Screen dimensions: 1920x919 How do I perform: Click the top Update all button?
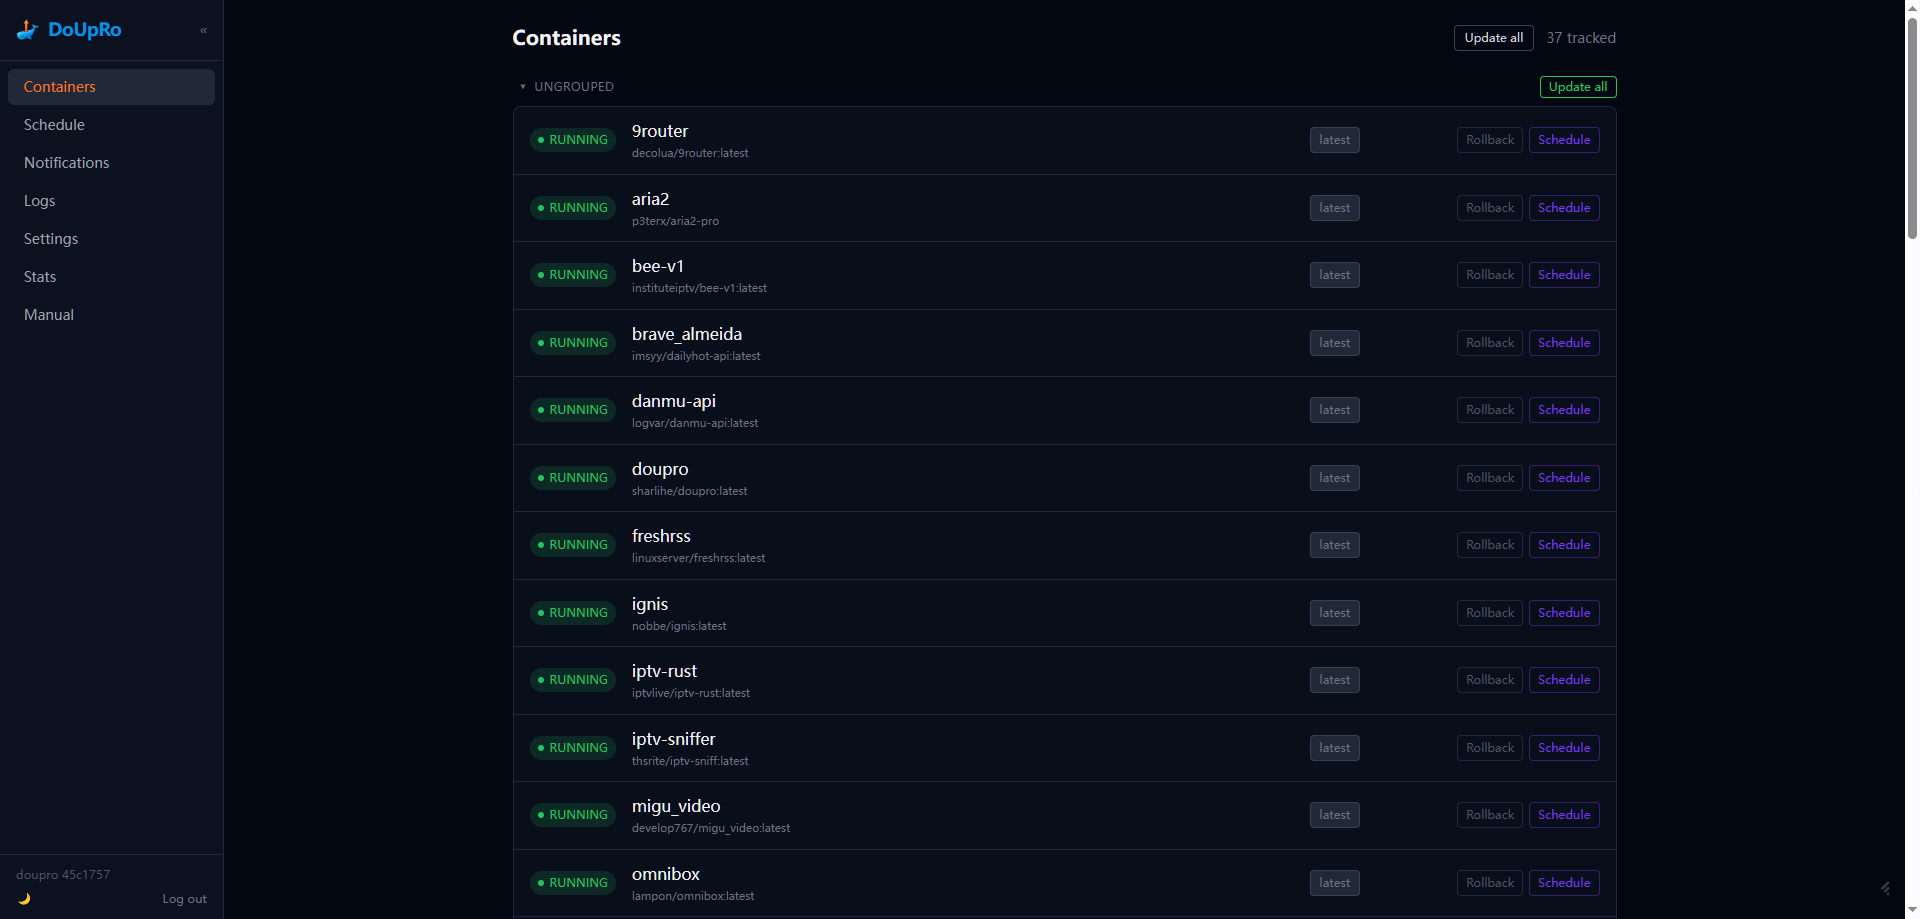point(1494,38)
